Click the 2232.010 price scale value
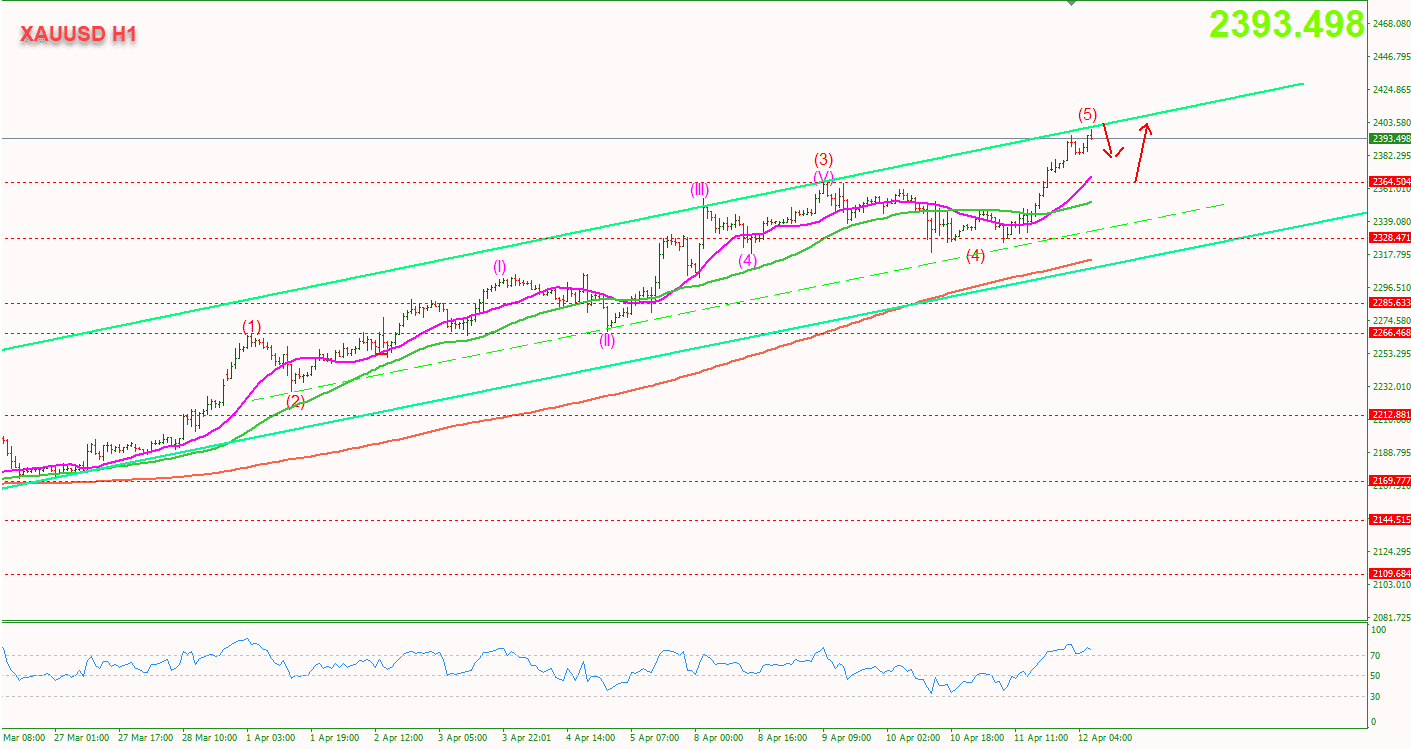Viewport: 1411px width, 749px height. click(x=1390, y=387)
